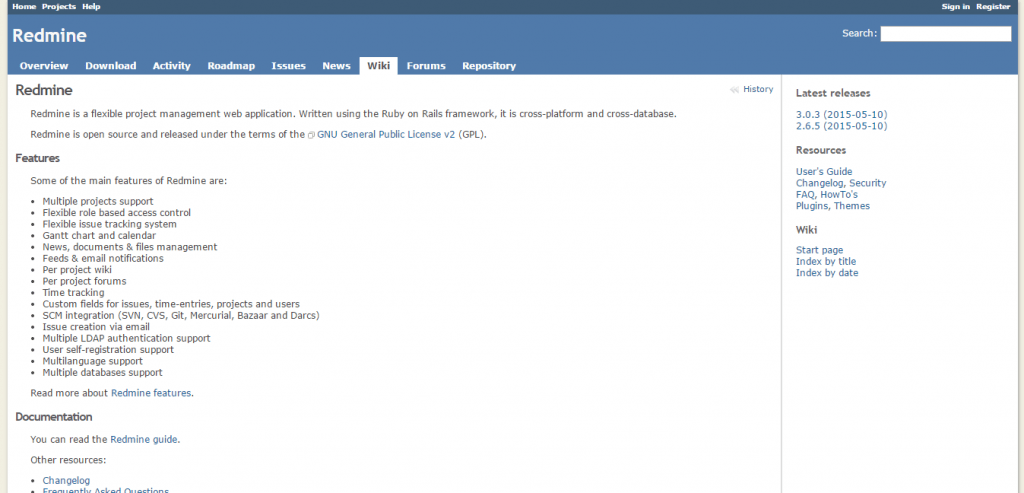Switch to the Forums tab
The width and height of the screenshot is (1024, 493).
(426, 66)
